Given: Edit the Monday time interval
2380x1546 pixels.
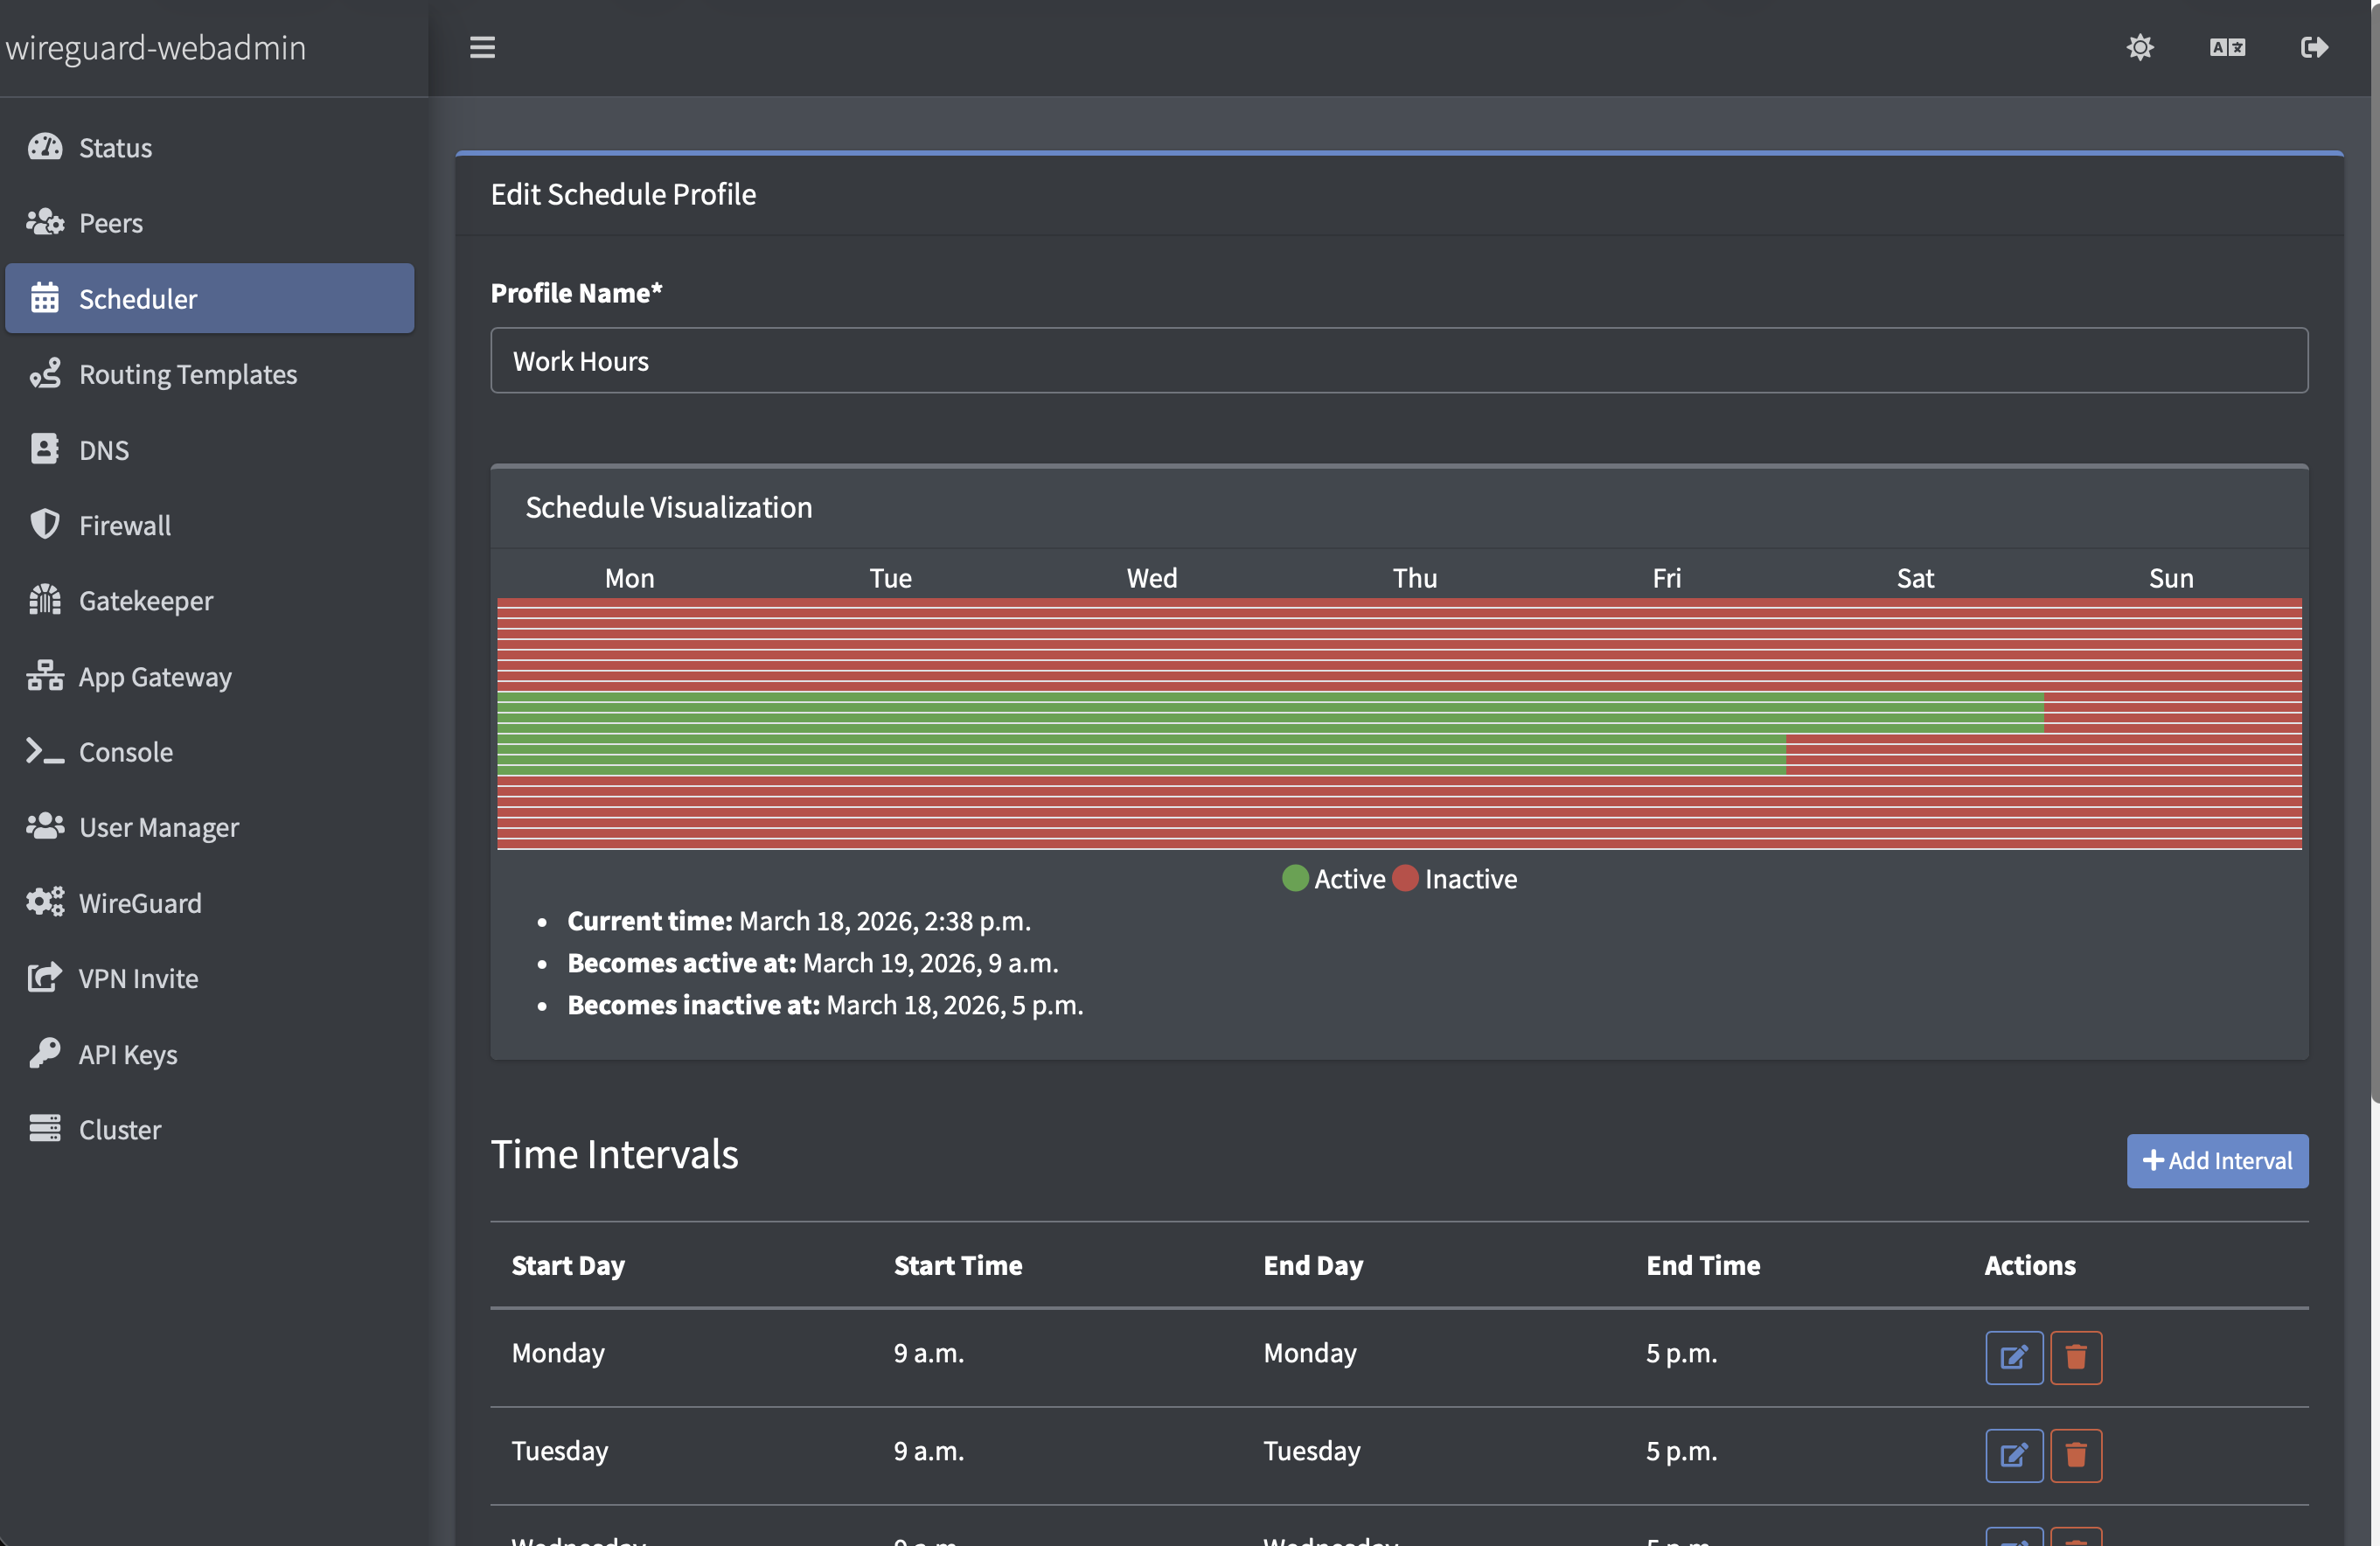Looking at the screenshot, I should [x=2014, y=1357].
